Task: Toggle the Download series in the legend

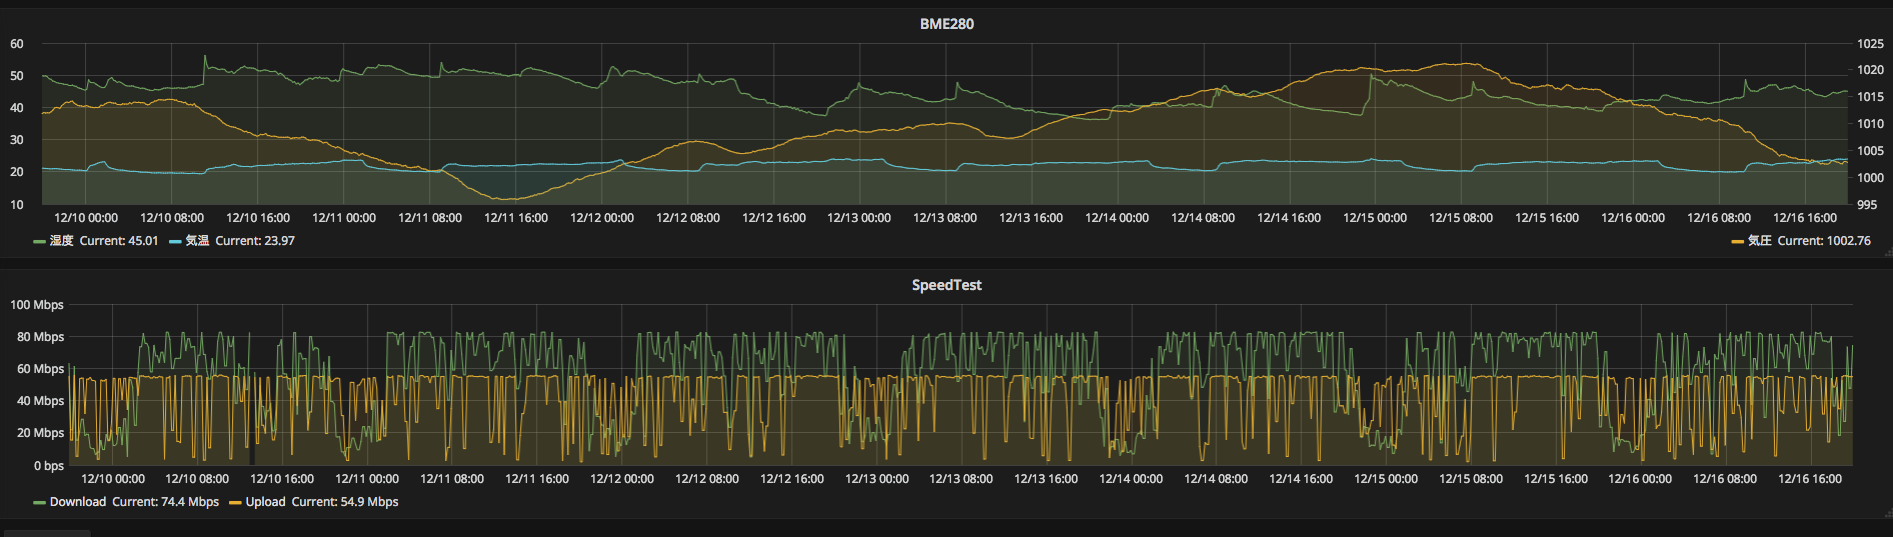Action: [x=78, y=502]
